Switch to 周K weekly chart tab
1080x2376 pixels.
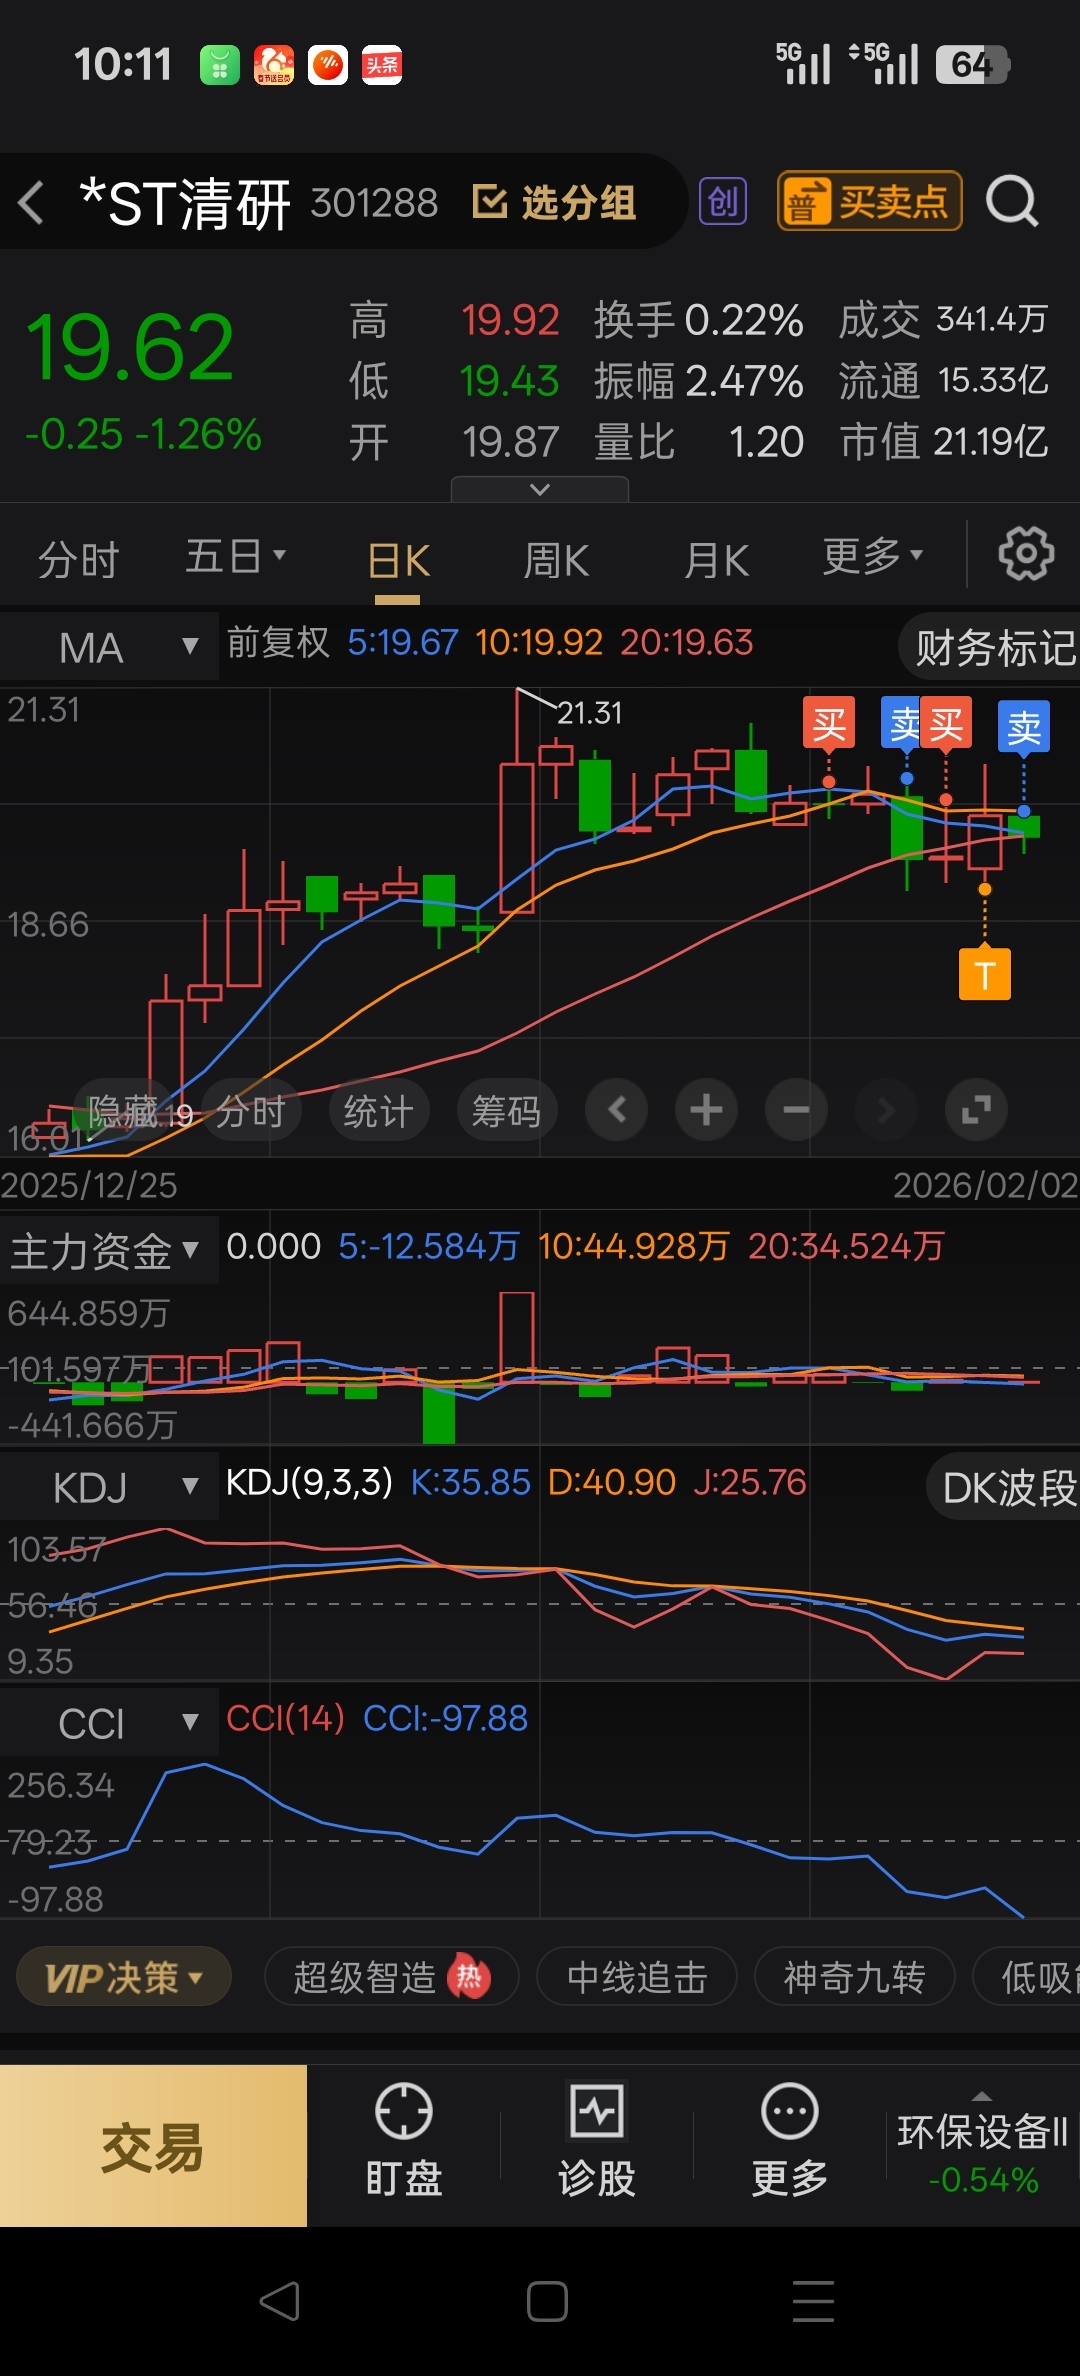(556, 560)
